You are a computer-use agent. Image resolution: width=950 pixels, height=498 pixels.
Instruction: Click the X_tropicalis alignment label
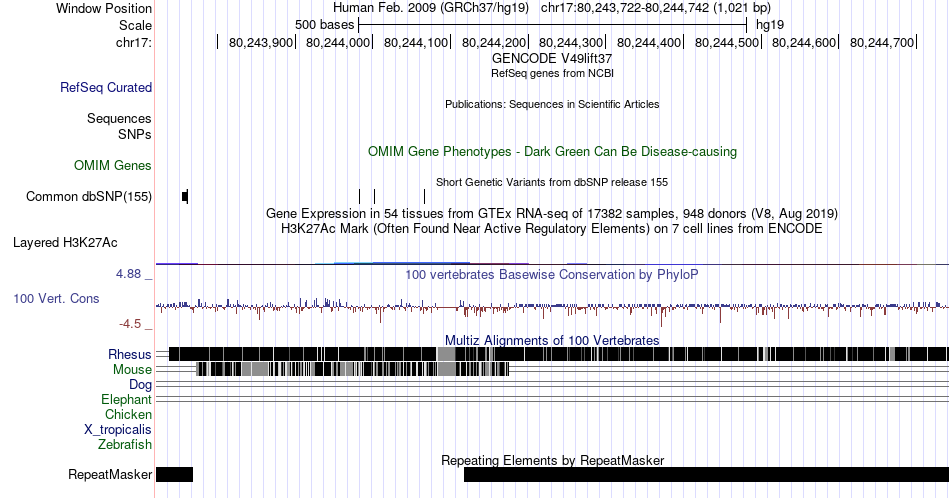point(118,430)
